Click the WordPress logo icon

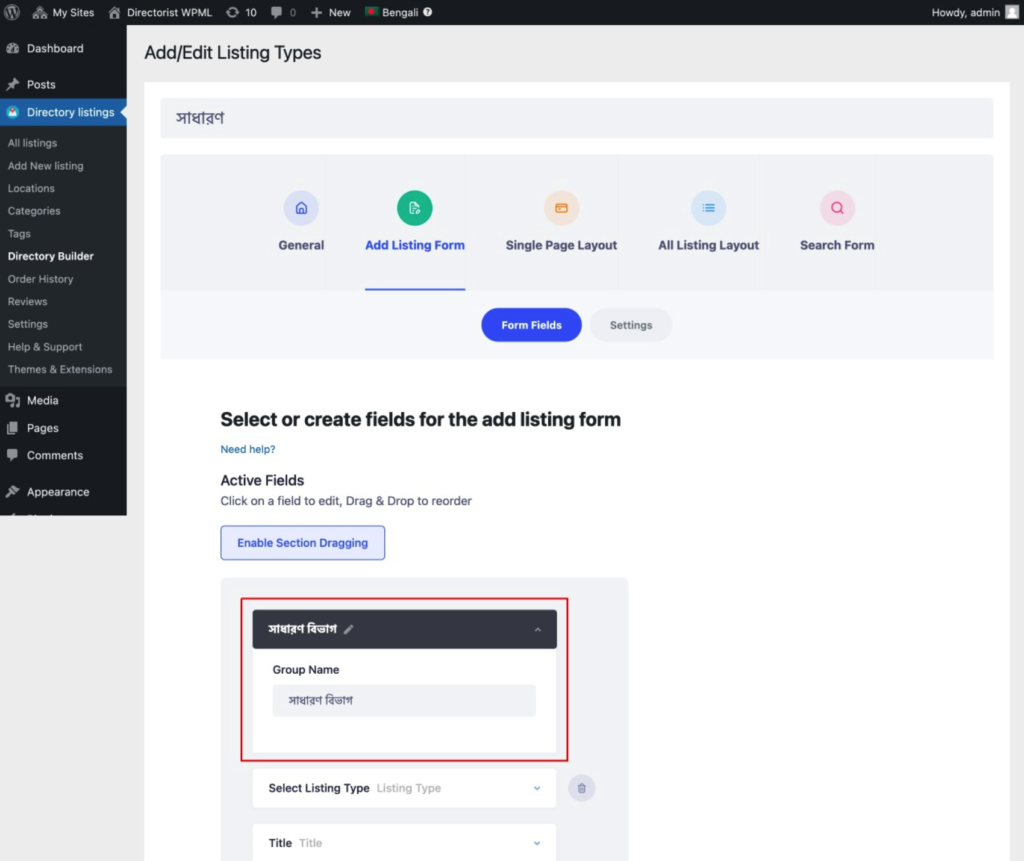pos(12,12)
